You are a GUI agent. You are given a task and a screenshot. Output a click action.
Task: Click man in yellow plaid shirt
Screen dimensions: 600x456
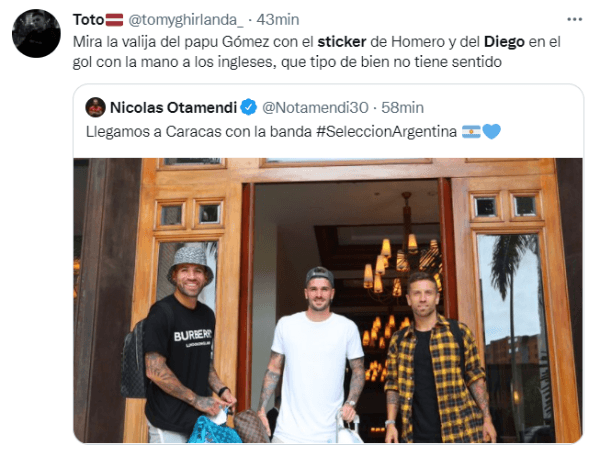click(x=438, y=358)
